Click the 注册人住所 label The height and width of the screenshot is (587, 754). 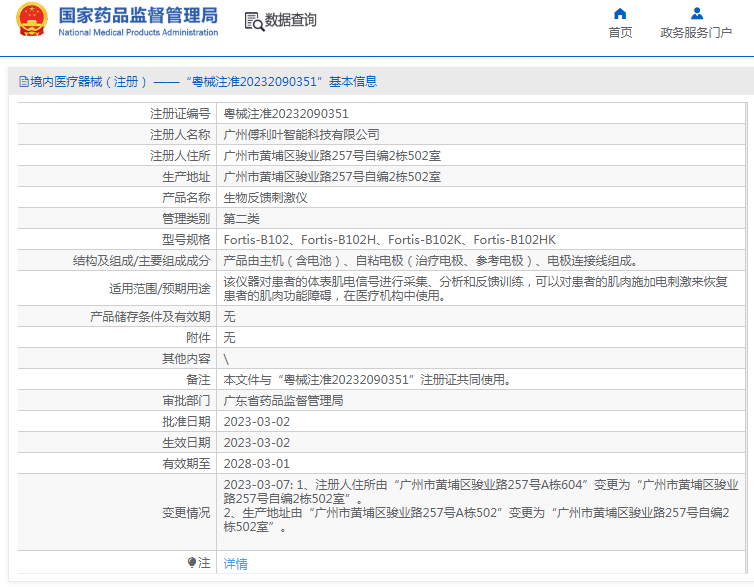(180, 156)
